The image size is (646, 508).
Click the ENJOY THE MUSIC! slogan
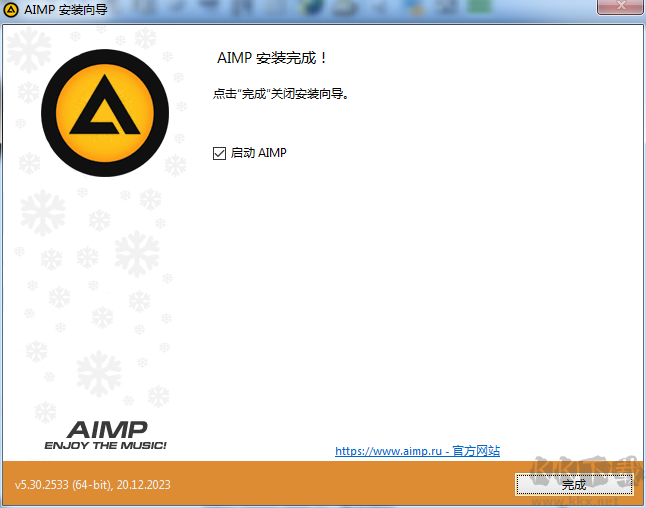coord(105,445)
